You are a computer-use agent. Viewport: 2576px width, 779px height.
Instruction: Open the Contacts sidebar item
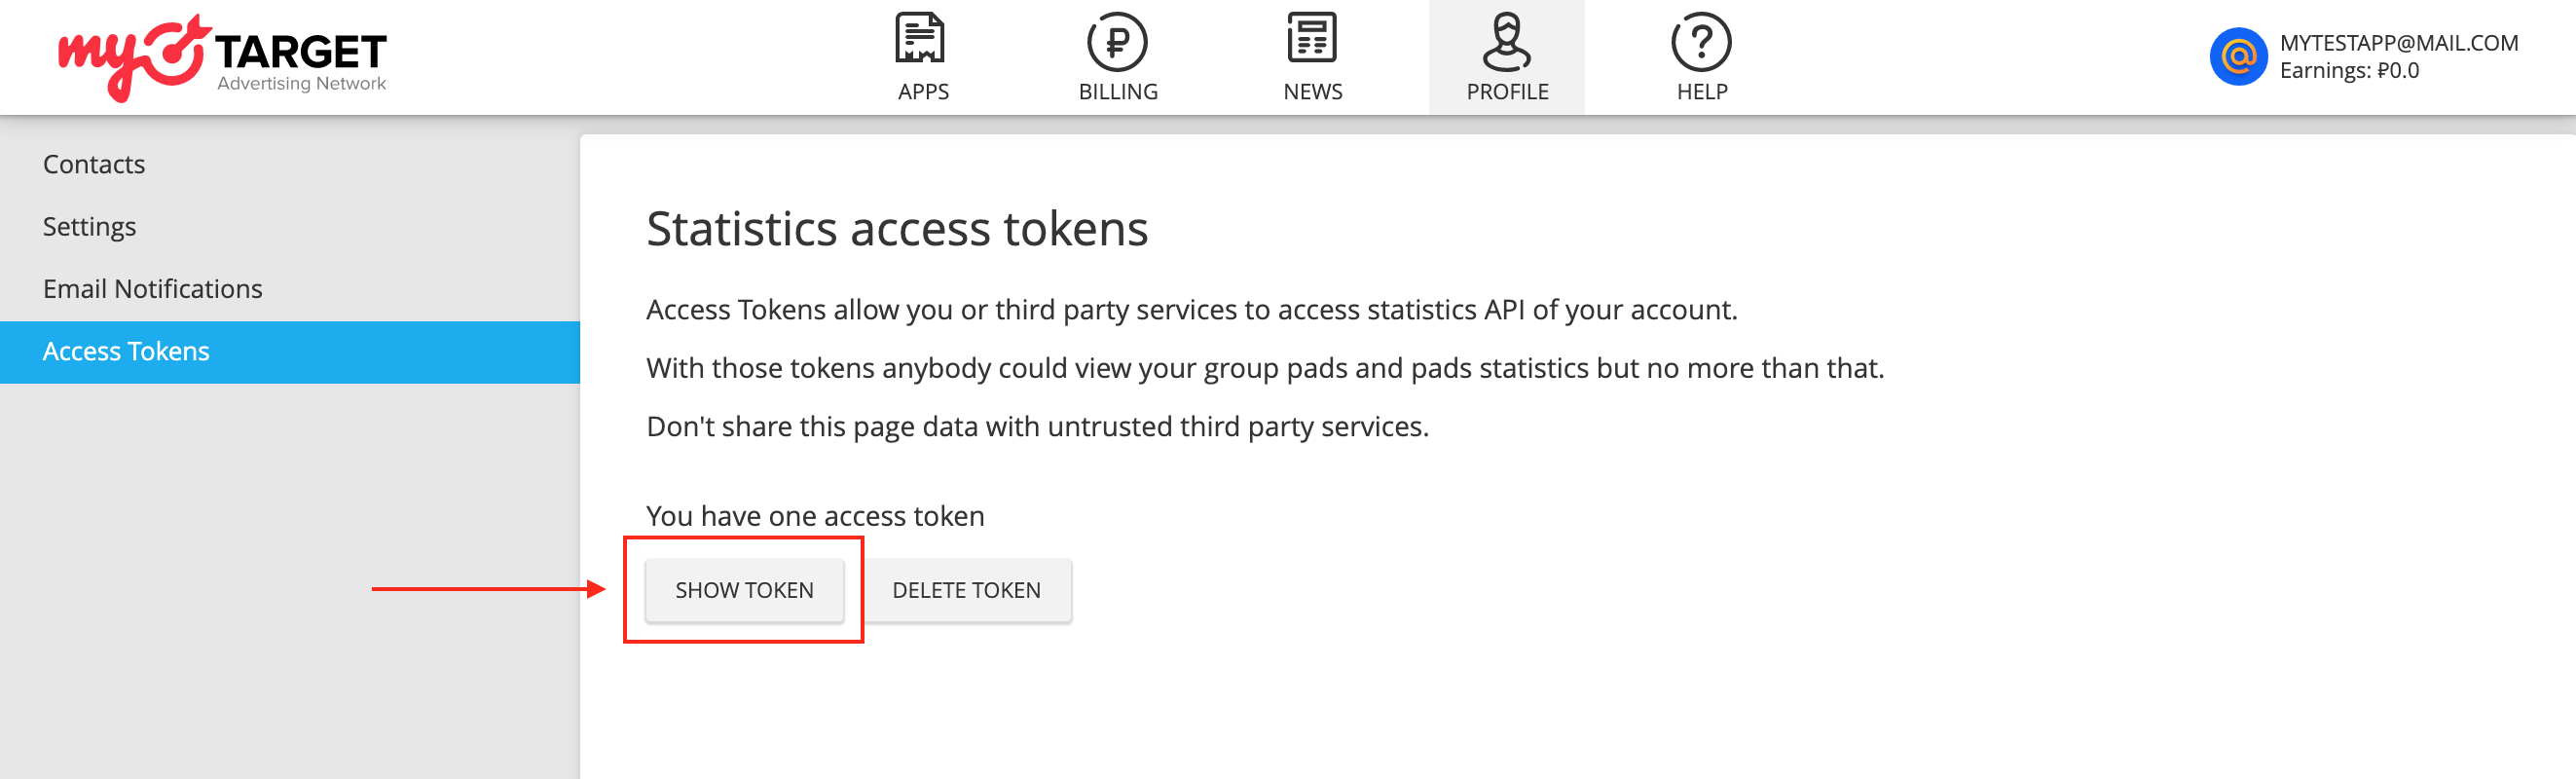[x=94, y=164]
